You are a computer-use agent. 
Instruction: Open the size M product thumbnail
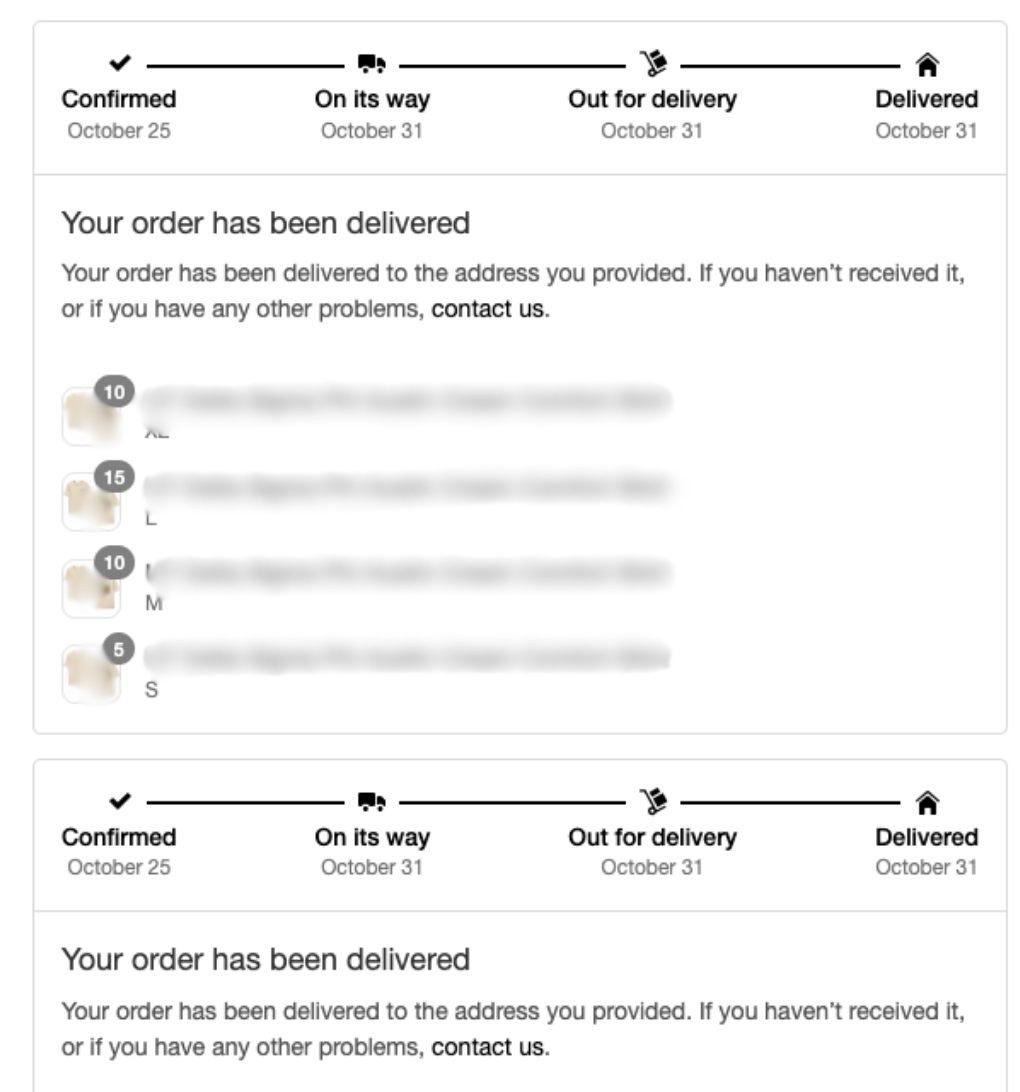[x=91, y=588]
